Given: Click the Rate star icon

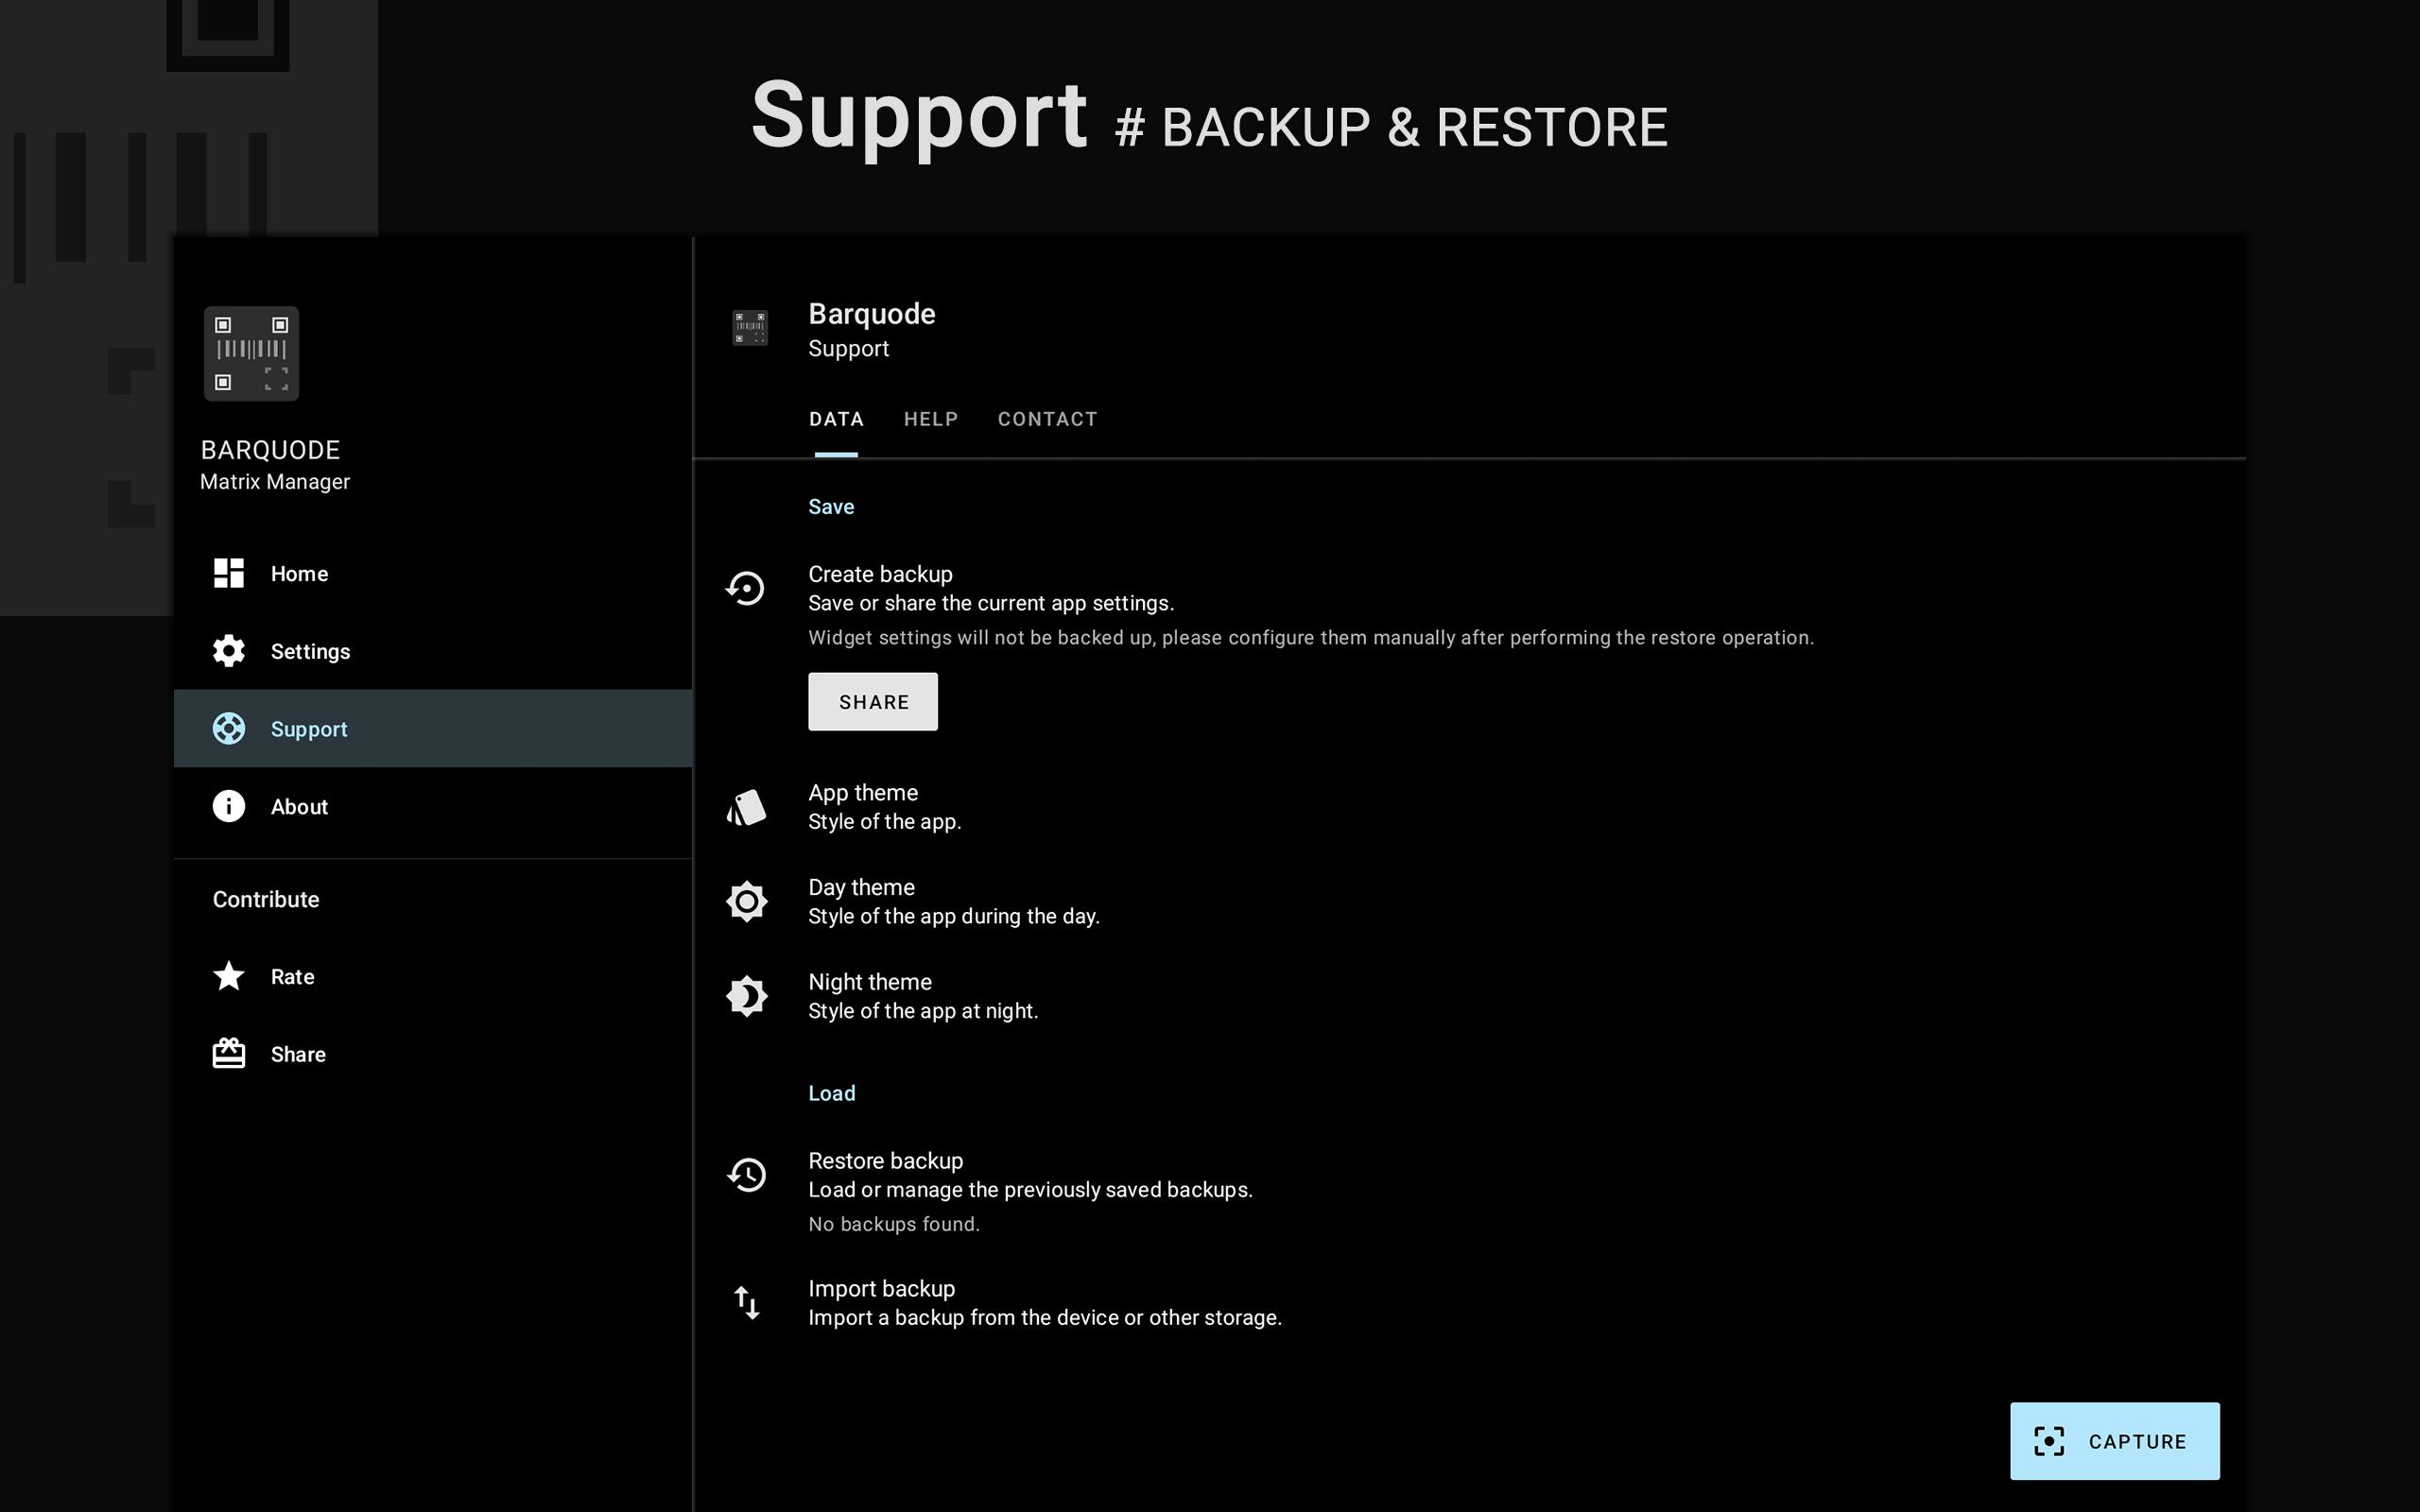Looking at the screenshot, I should click(x=229, y=976).
